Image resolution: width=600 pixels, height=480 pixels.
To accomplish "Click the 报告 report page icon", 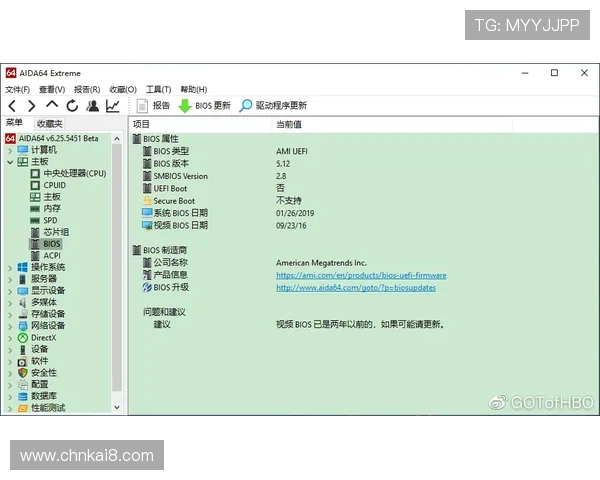I will tap(142, 106).
